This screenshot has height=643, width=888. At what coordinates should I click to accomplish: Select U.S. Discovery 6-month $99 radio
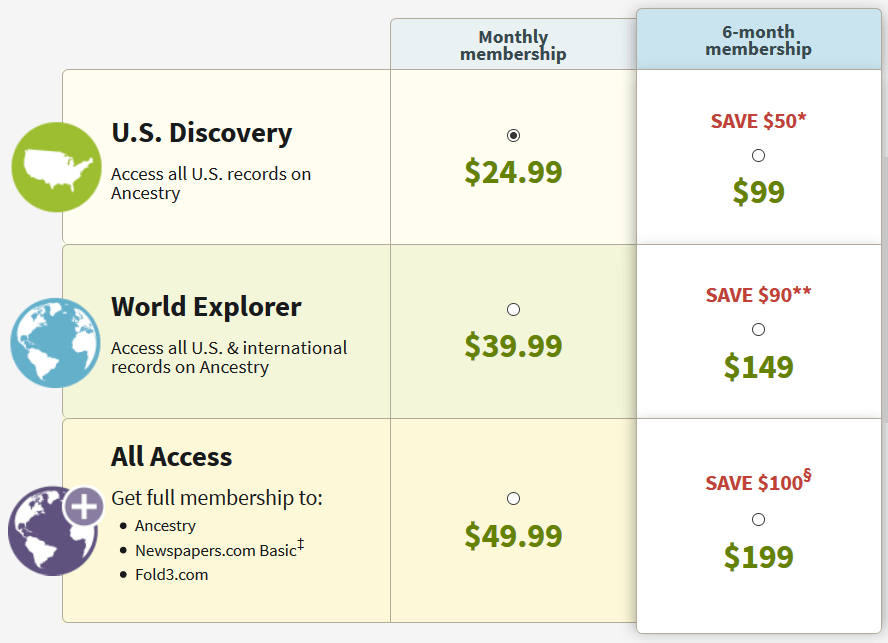point(758,155)
